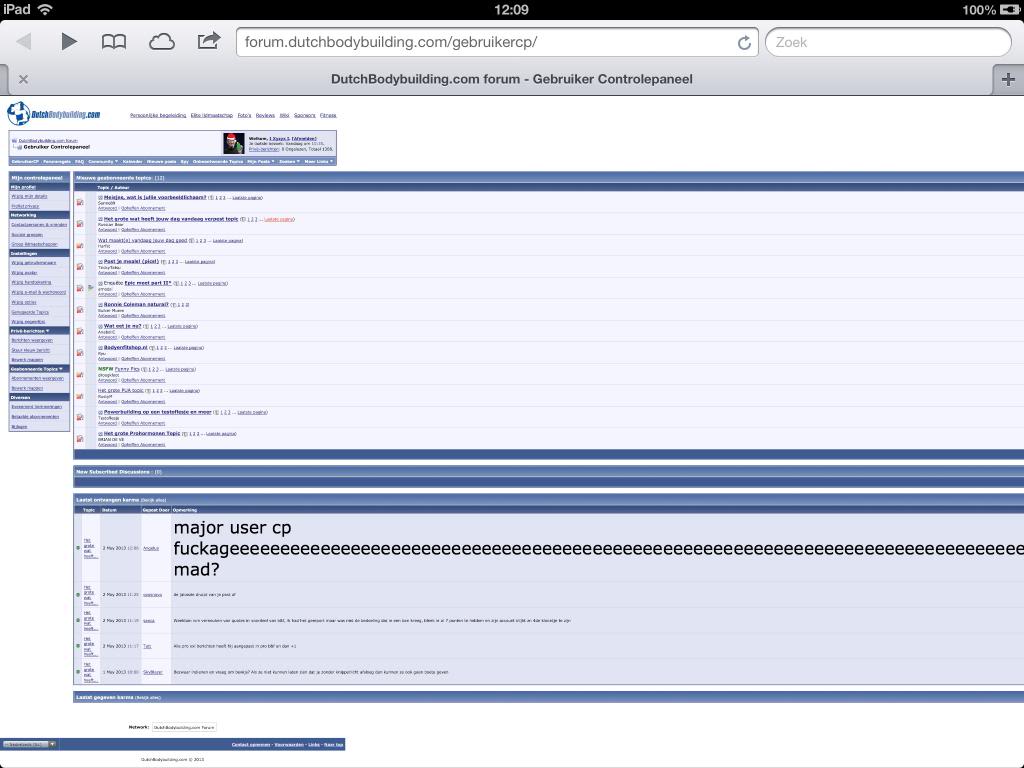This screenshot has height=768, width=1024.
Task: Open the Ronnie Coleman natural? topic
Action: pos(135,304)
